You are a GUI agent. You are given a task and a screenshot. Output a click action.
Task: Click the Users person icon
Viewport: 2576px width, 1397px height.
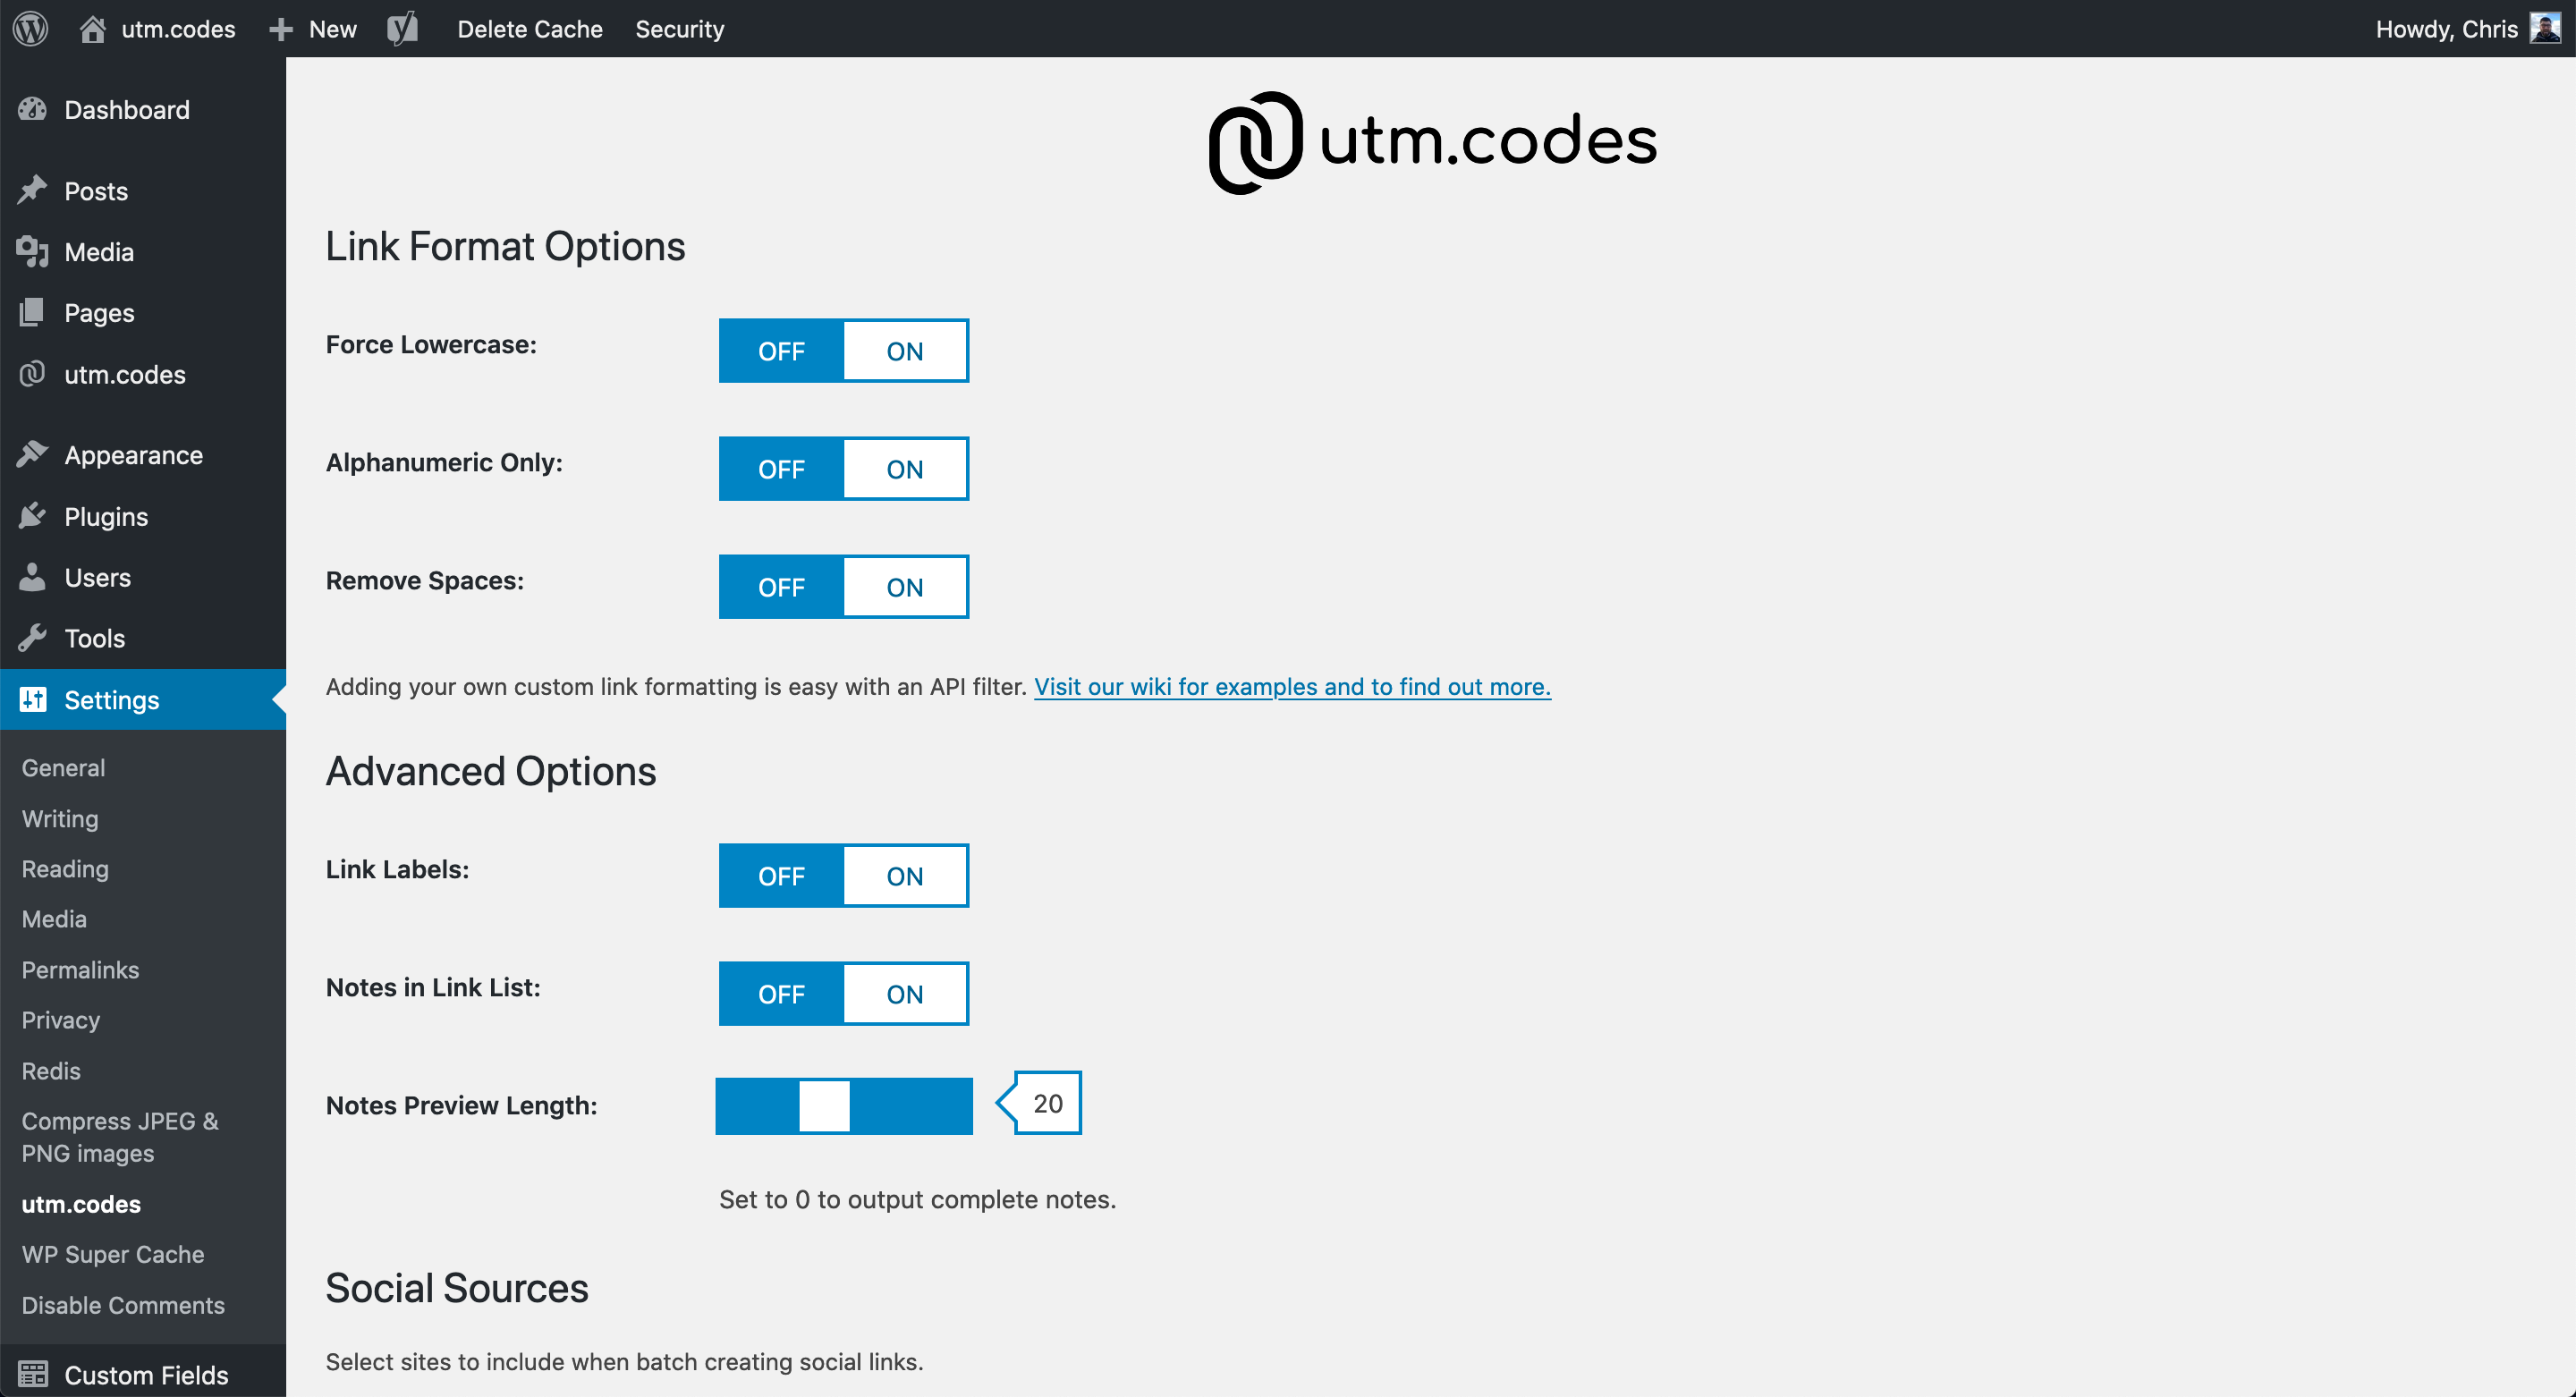point(33,577)
